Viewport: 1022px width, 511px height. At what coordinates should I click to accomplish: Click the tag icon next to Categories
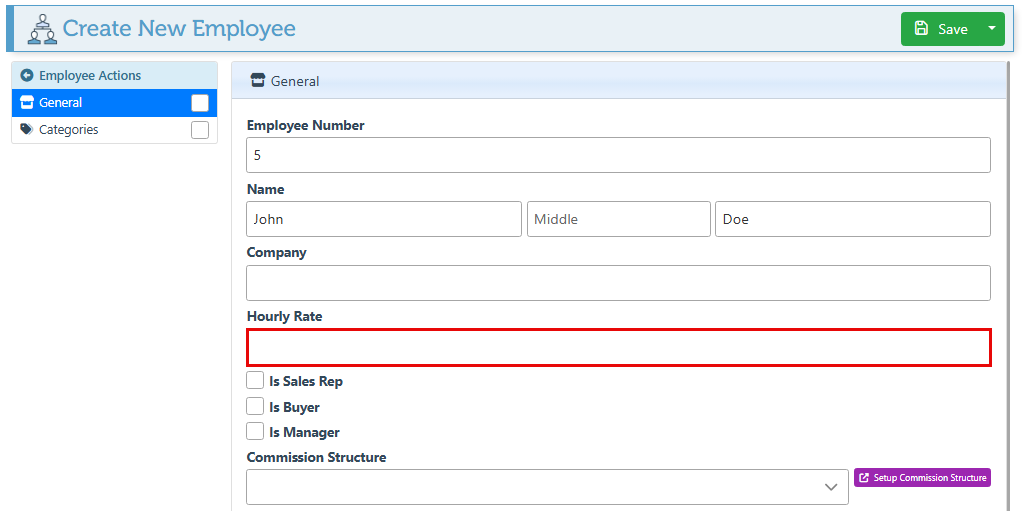[27, 129]
